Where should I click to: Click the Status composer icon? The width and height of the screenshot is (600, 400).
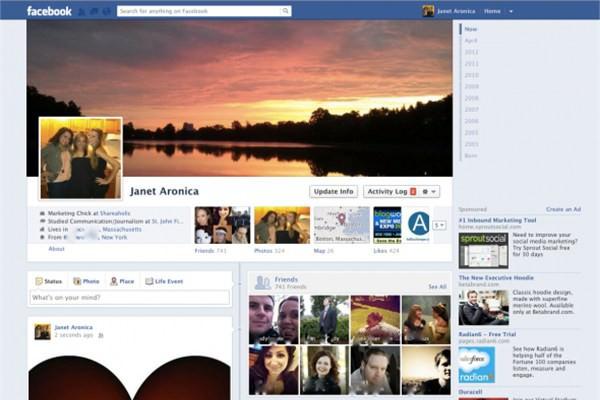(39, 281)
